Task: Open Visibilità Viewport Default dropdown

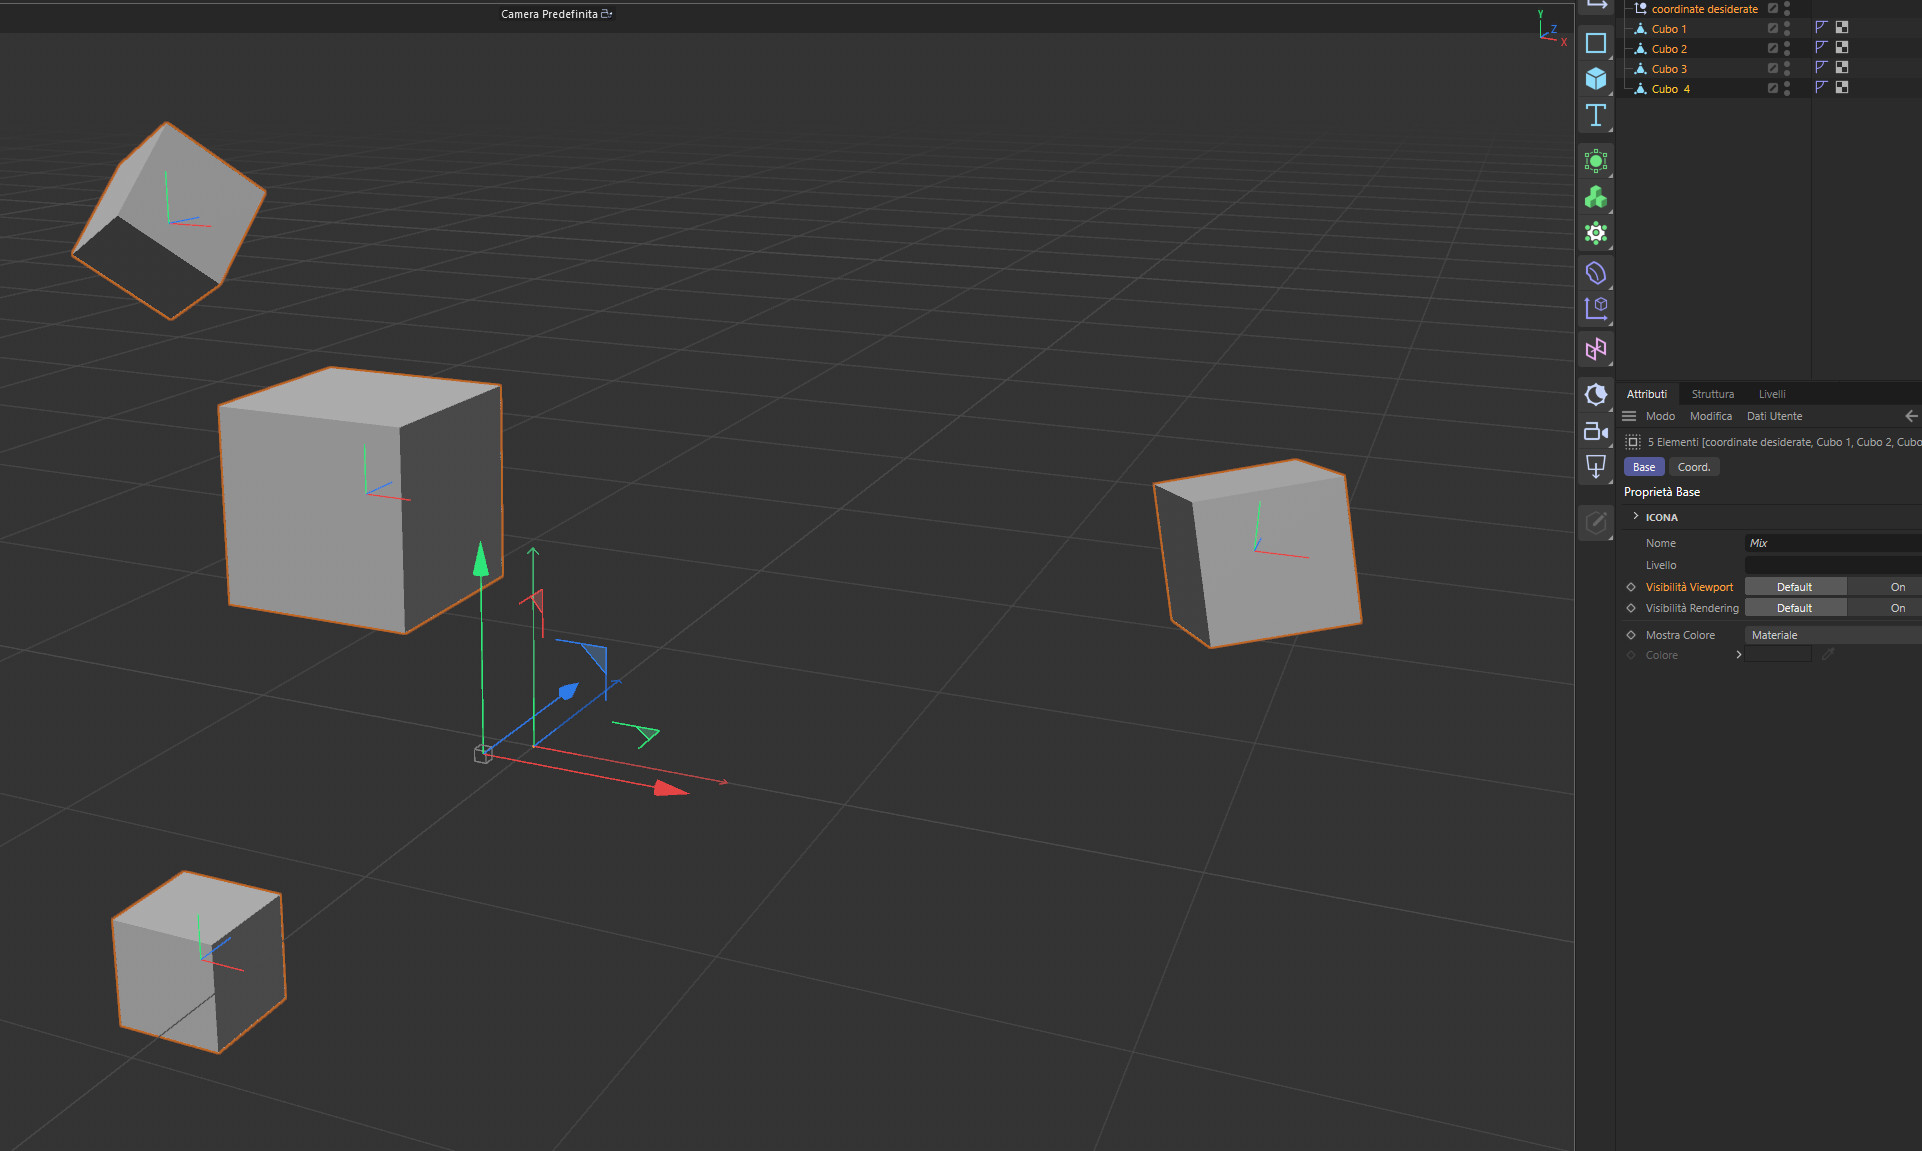Action: [1795, 587]
